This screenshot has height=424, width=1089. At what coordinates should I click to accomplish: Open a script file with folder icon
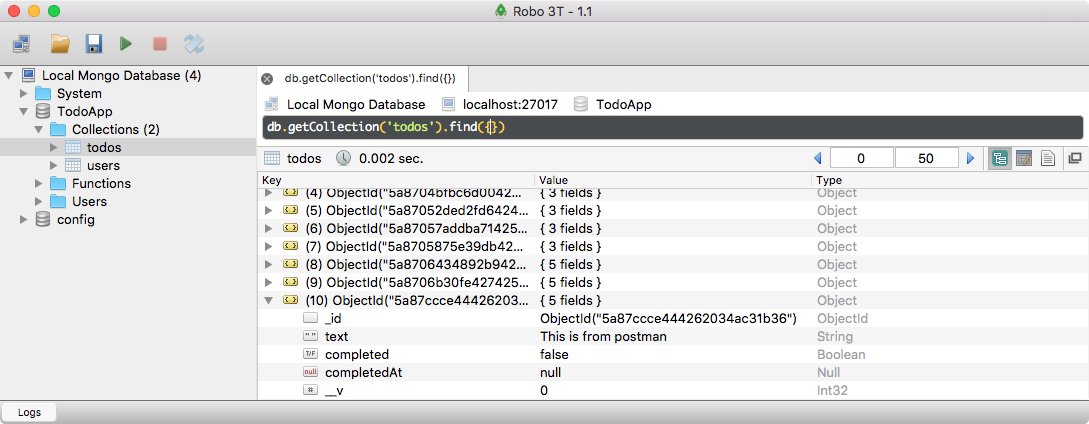60,43
